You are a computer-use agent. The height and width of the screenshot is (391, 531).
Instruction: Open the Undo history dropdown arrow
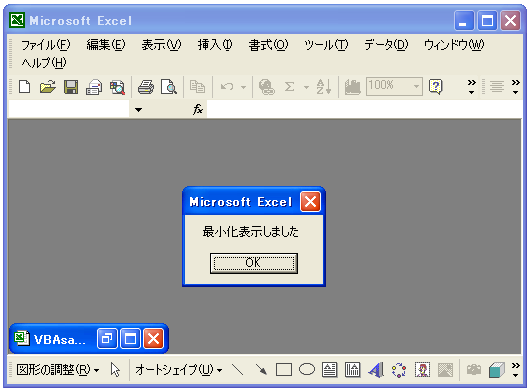point(243,87)
